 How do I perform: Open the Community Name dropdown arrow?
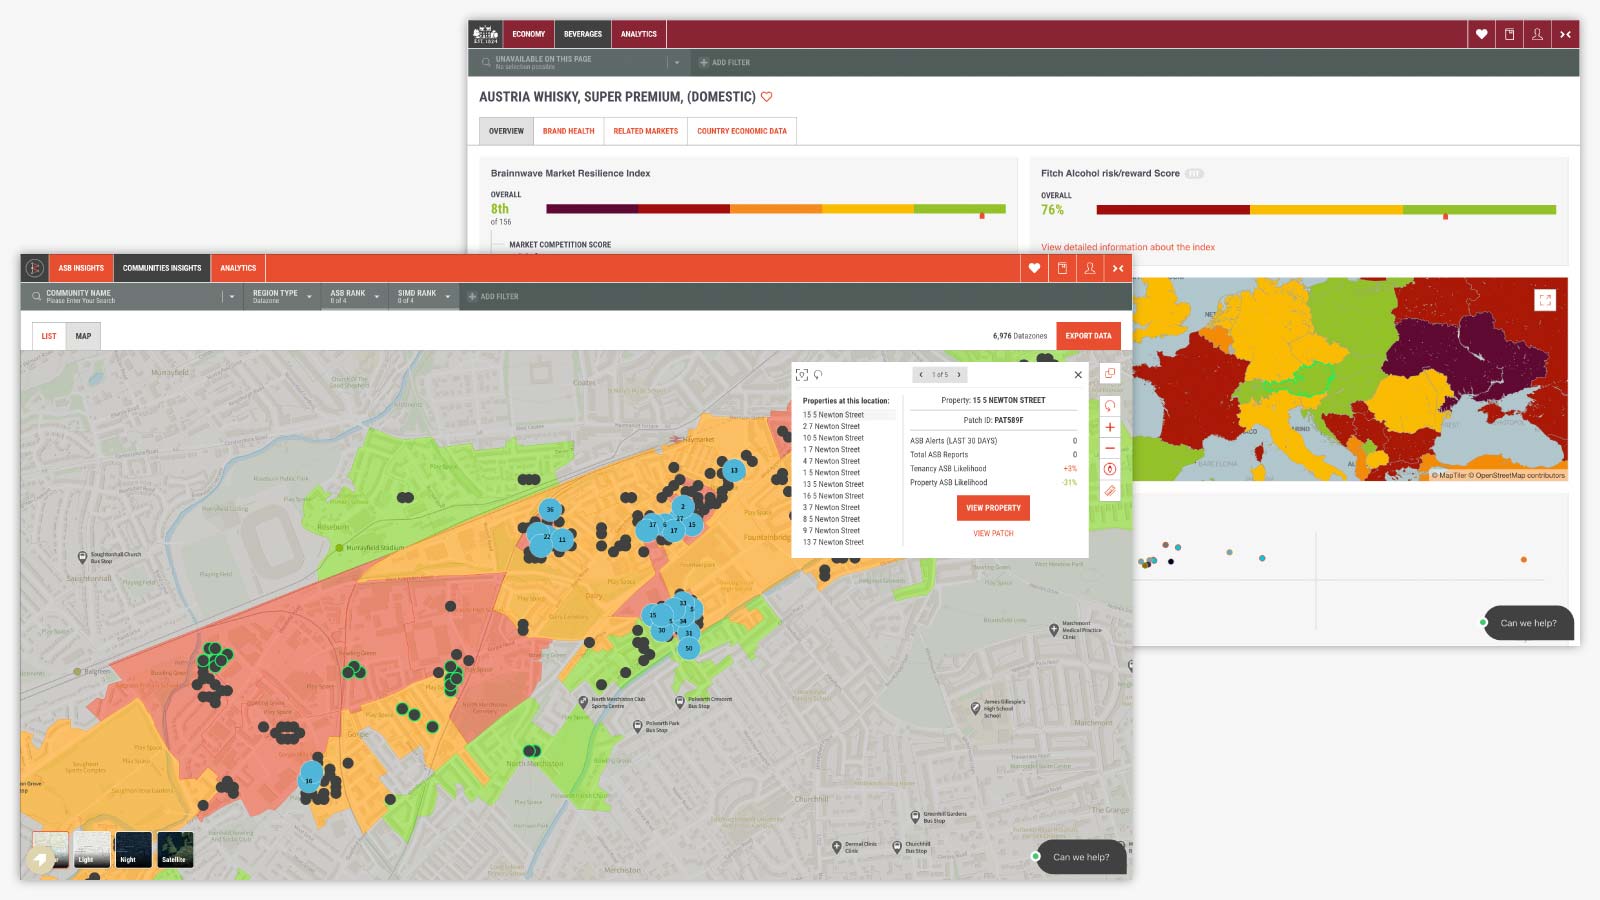(x=232, y=296)
